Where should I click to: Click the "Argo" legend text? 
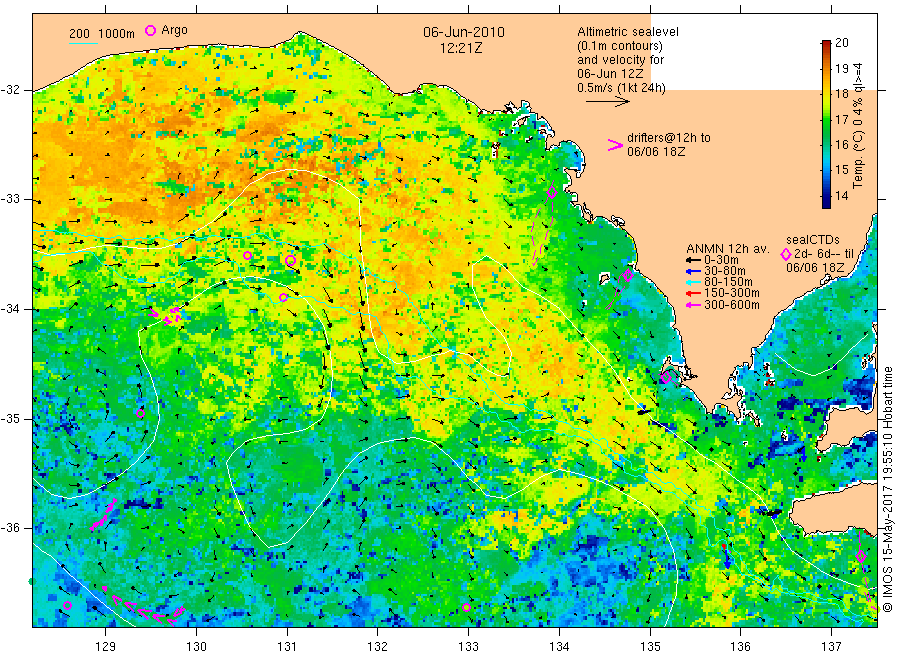pyautogui.click(x=174, y=30)
